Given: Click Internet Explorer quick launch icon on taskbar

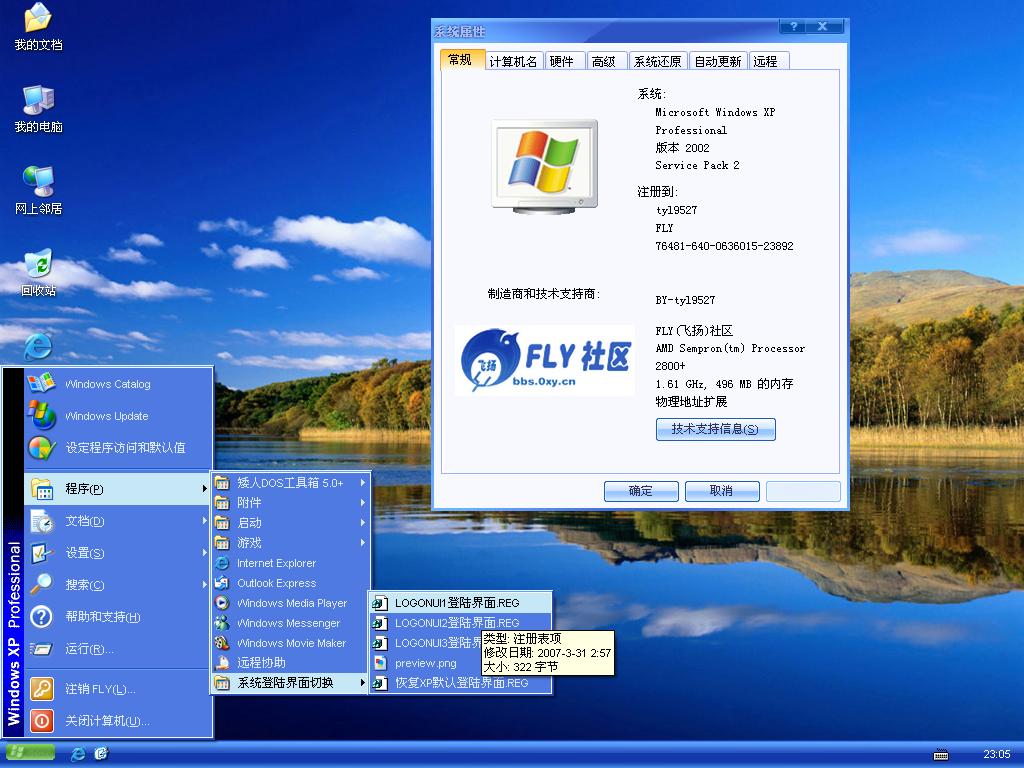Looking at the screenshot, I should 78,754.
